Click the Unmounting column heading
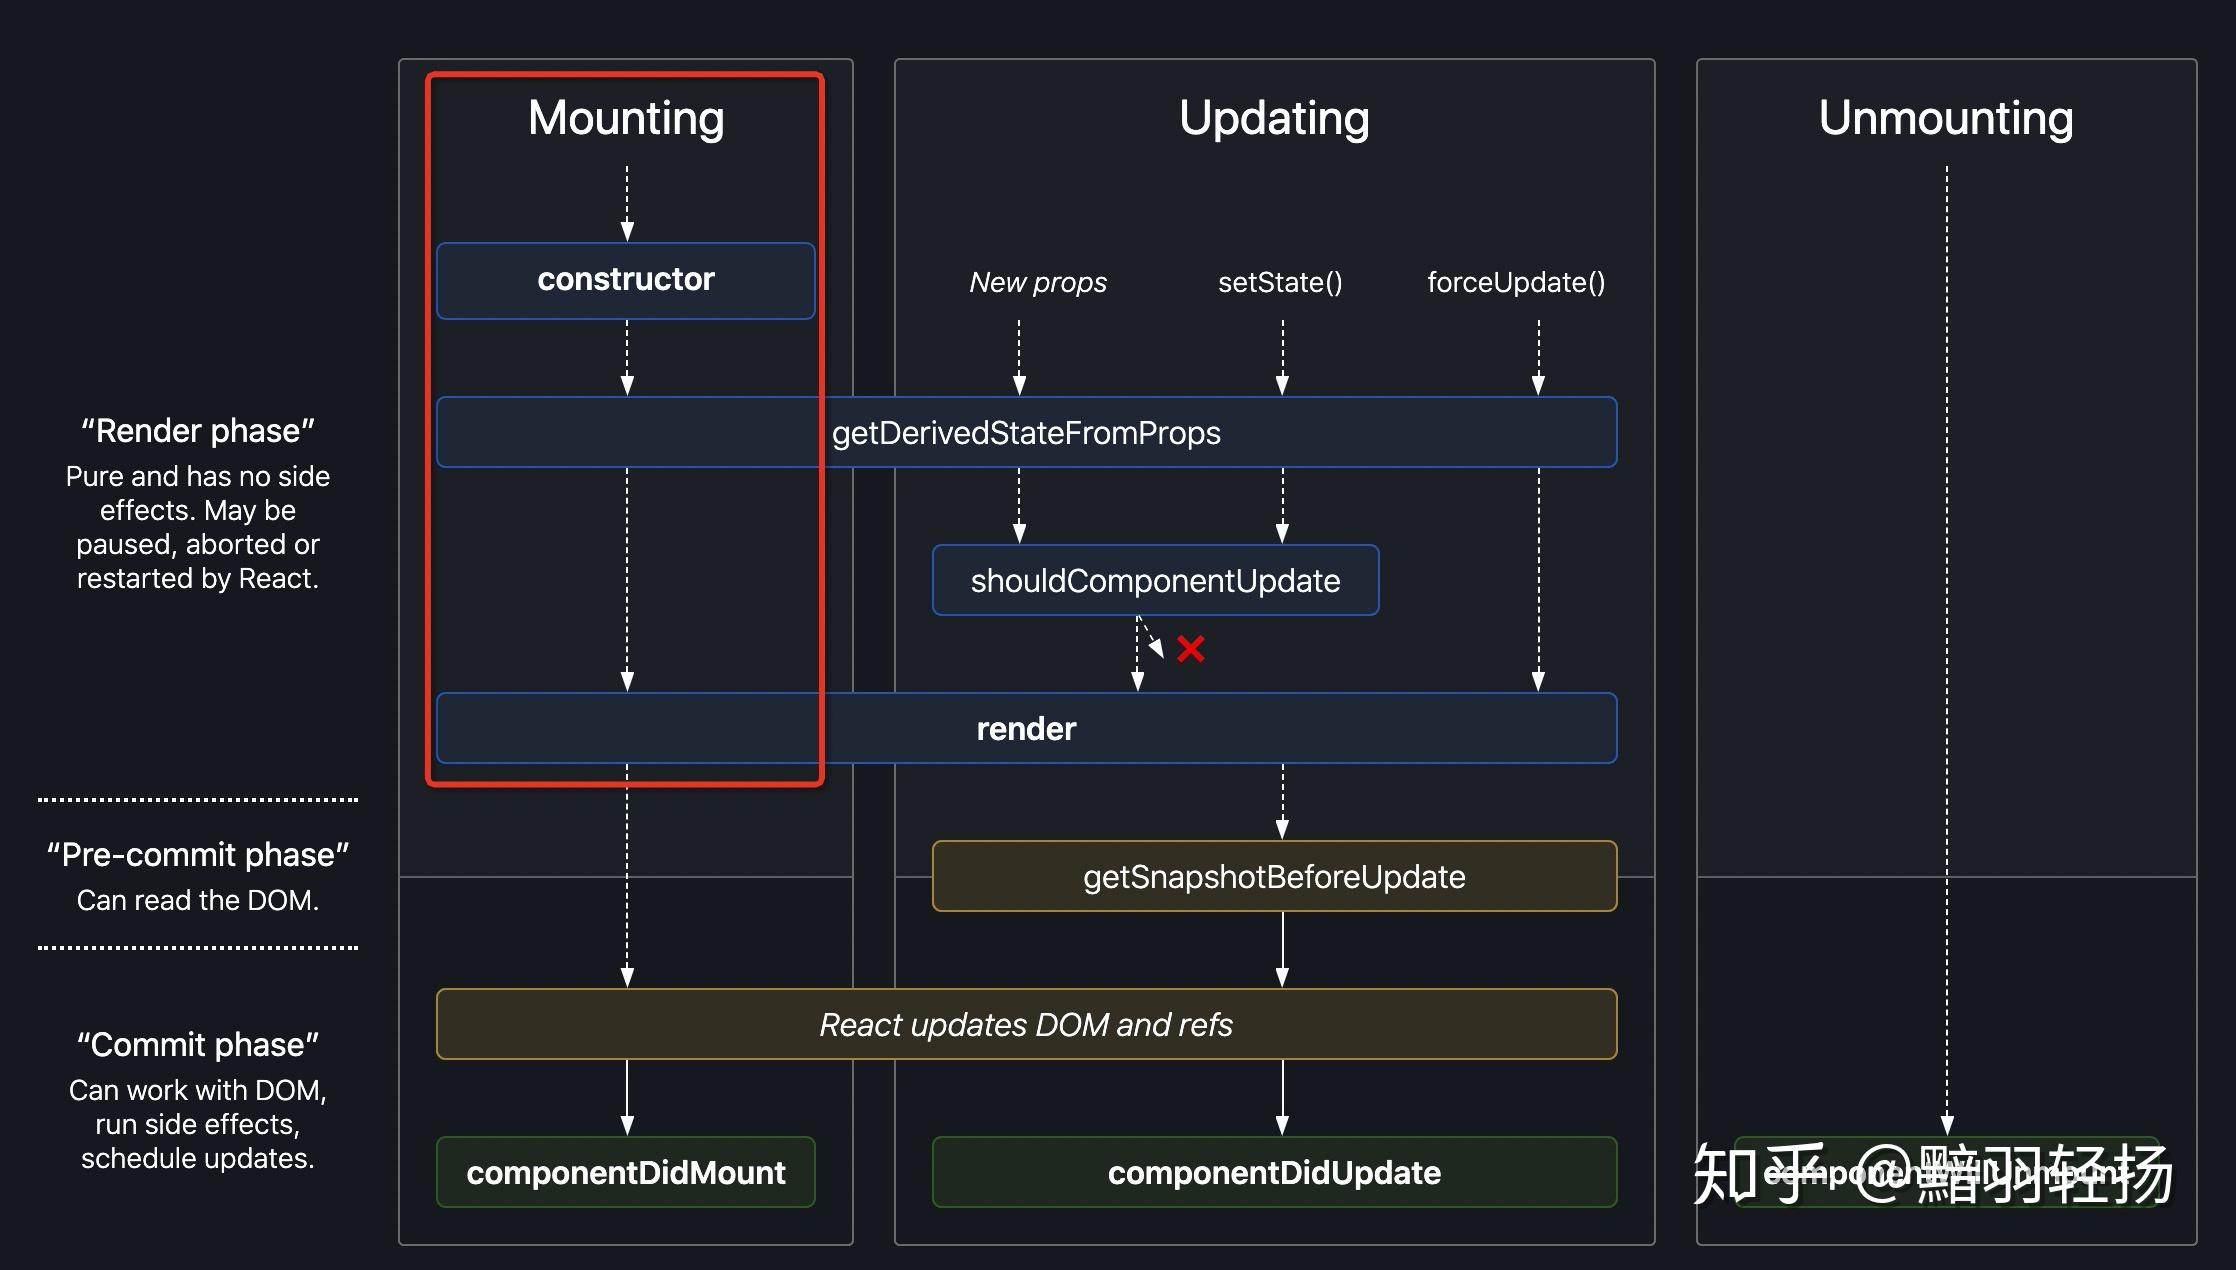Viewport: 2236px width, 1270px height. 1946,118
